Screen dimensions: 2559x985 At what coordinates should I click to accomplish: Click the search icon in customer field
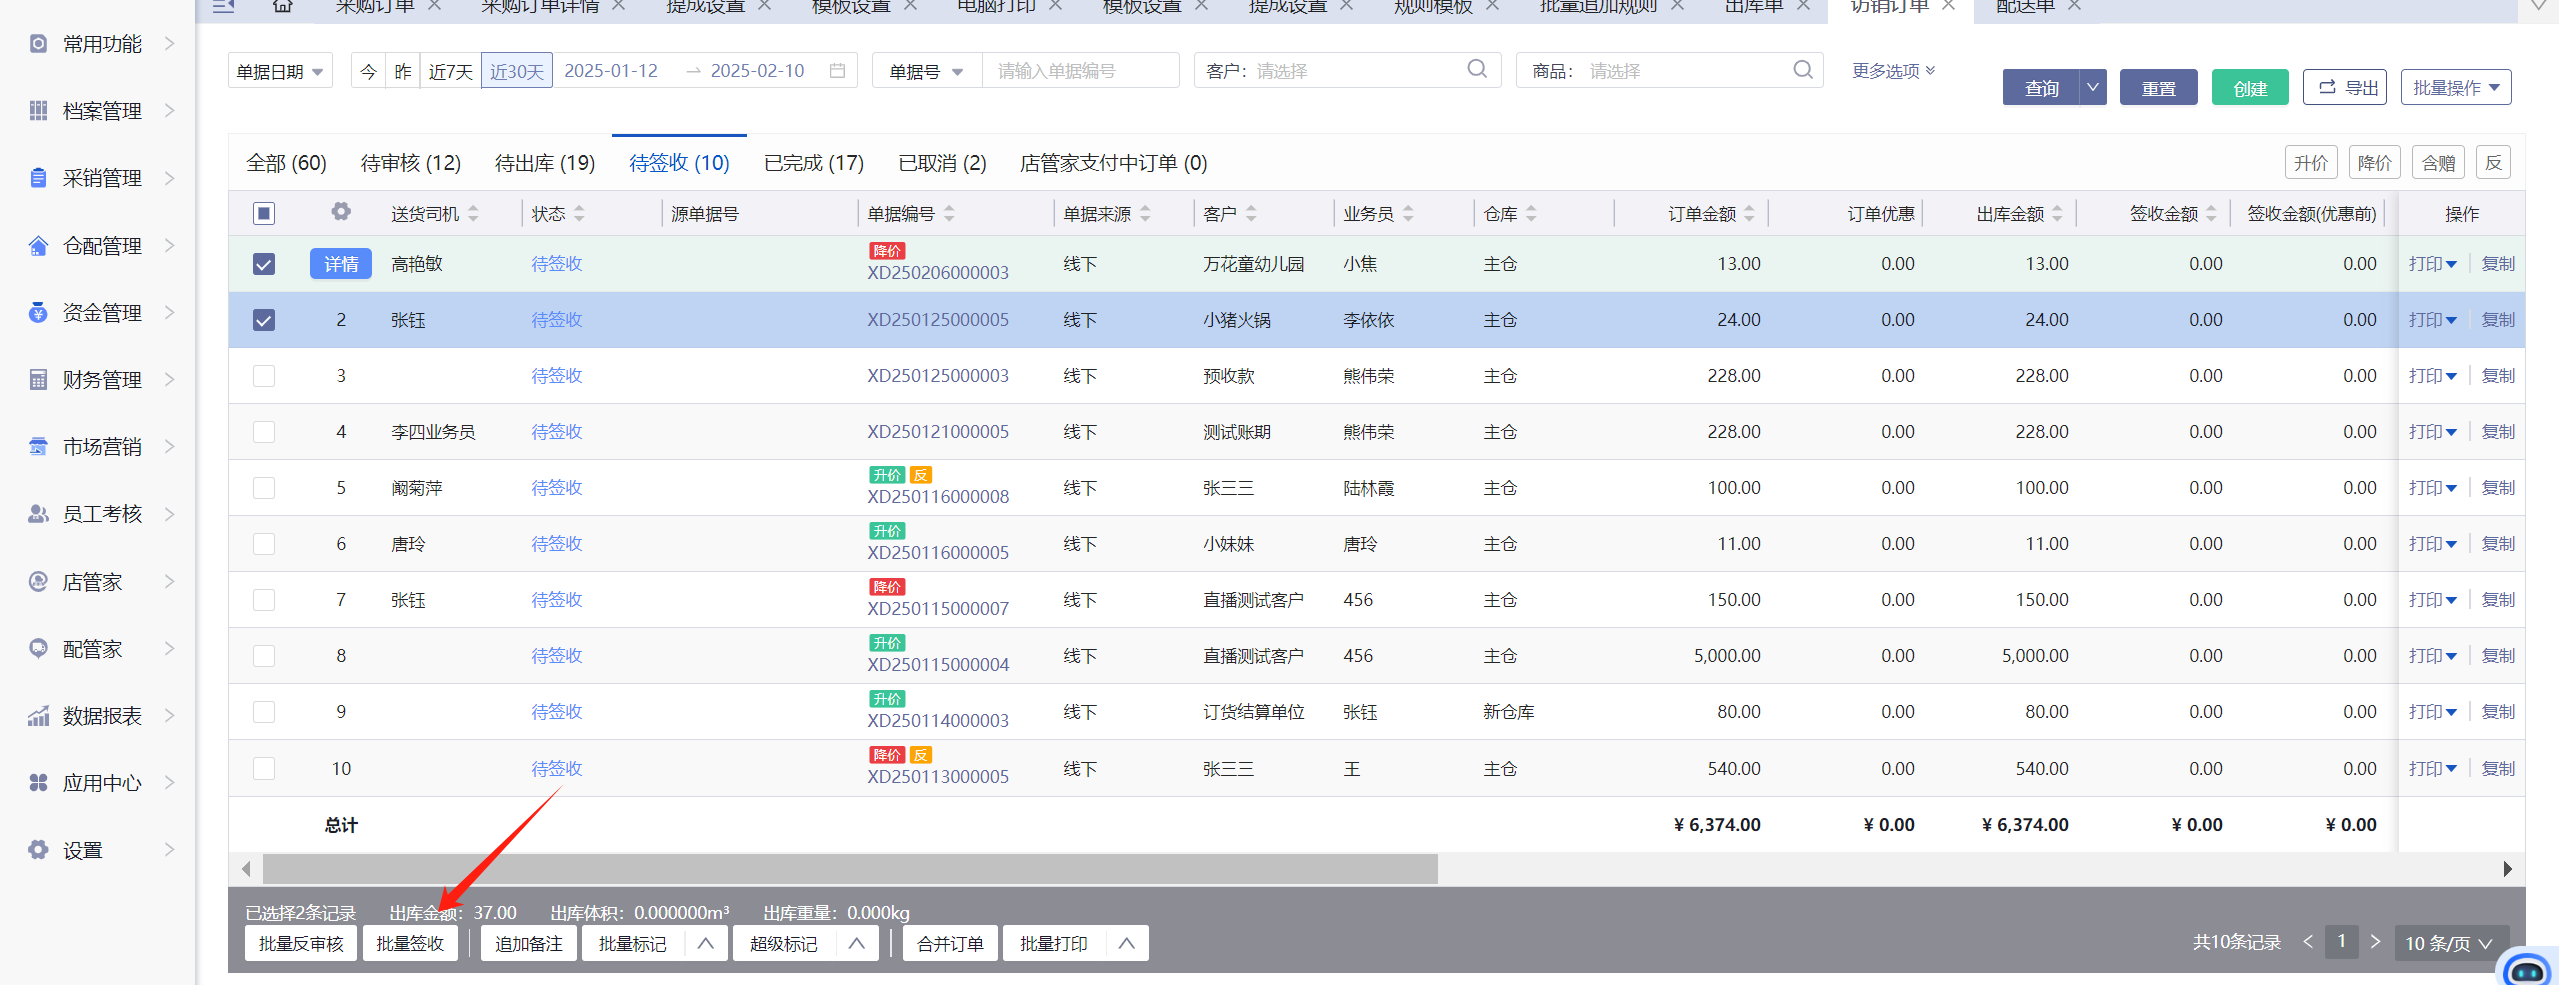coord(1476,70)
